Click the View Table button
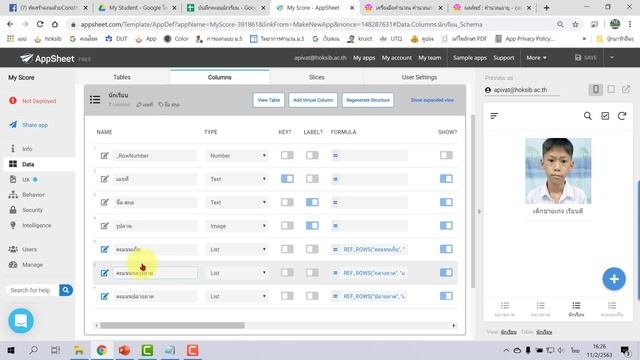 coord(269,100)
